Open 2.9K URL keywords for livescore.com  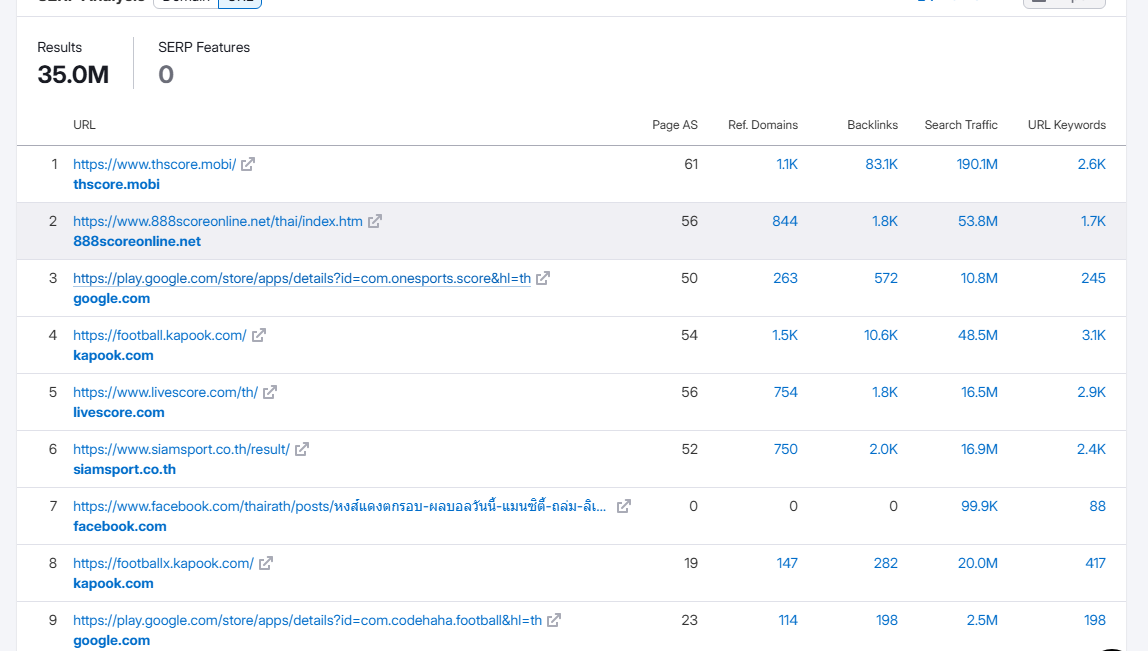tap(1092, 393)
